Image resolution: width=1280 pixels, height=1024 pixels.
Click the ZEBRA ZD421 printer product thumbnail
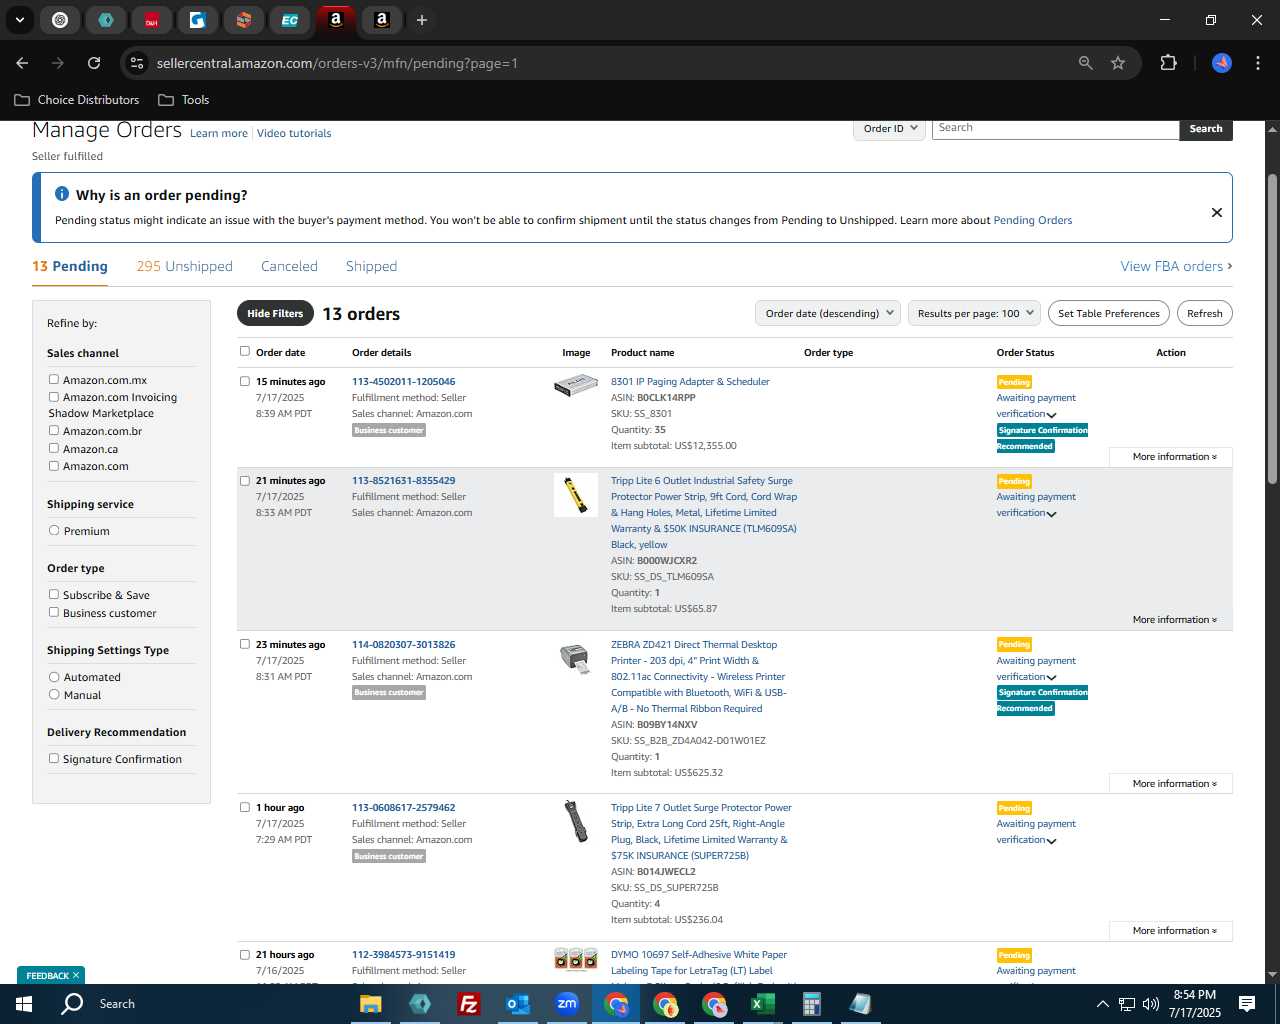[575, 658]
